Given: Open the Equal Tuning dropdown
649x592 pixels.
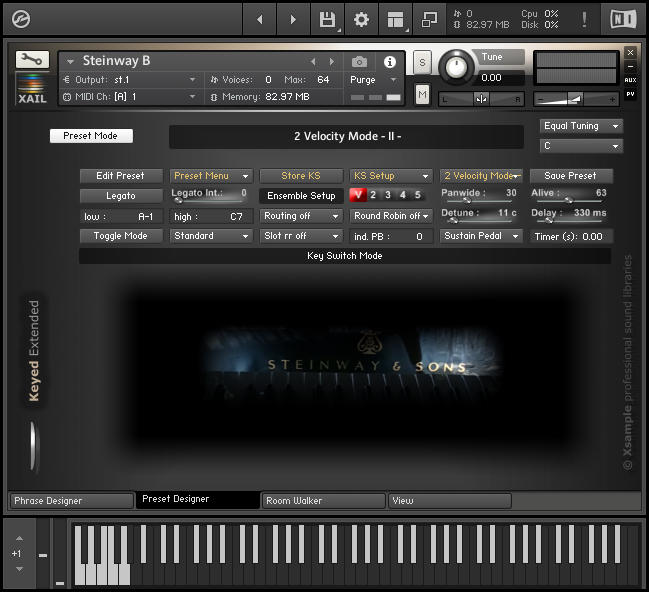Looking at the screenshot, I should tap(581, 126).
